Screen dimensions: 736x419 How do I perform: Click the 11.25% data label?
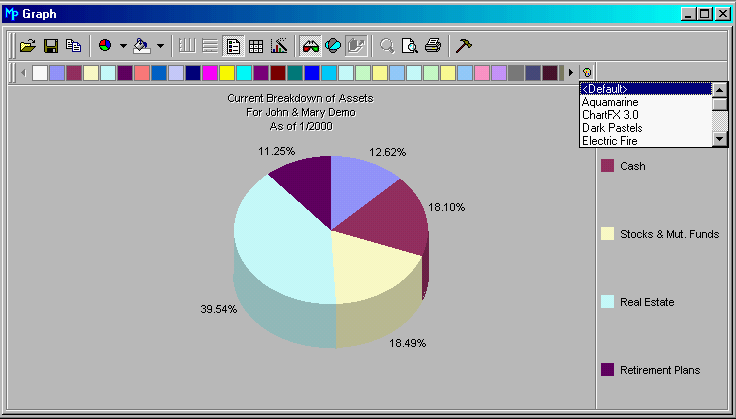276,151
